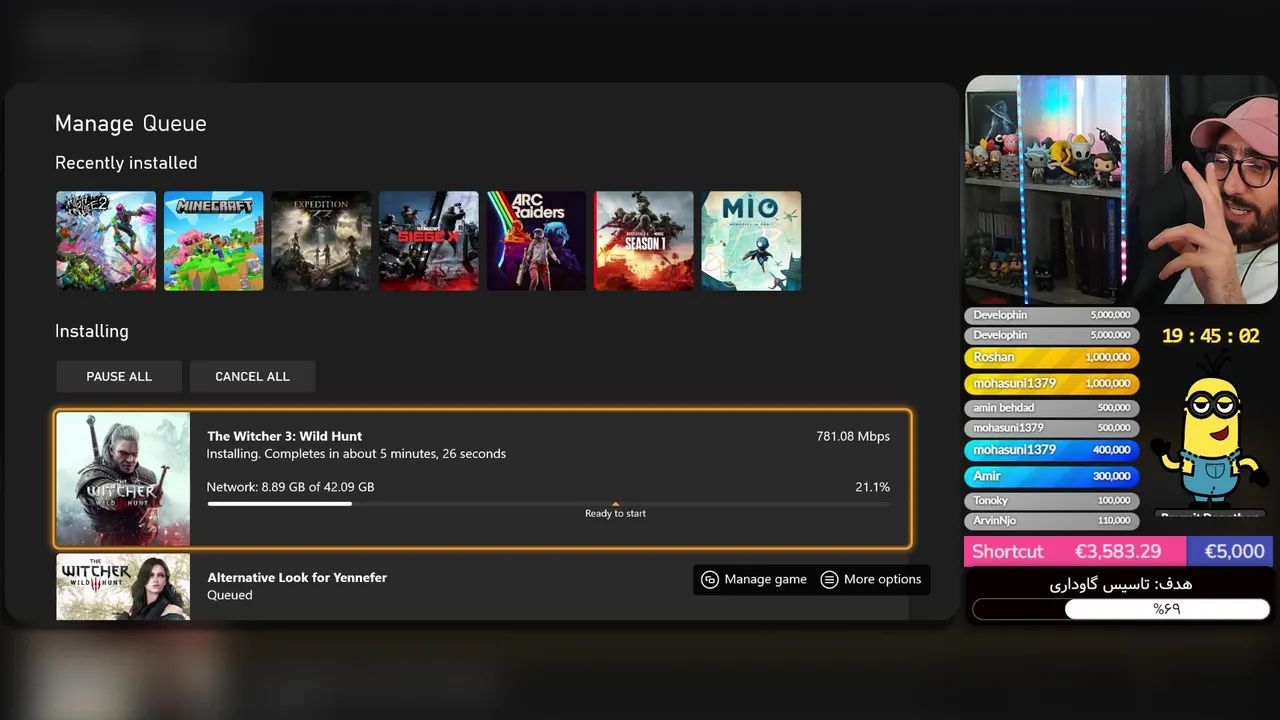Click the Ready to start marker

pyautogui.click(x=615, y=511)
